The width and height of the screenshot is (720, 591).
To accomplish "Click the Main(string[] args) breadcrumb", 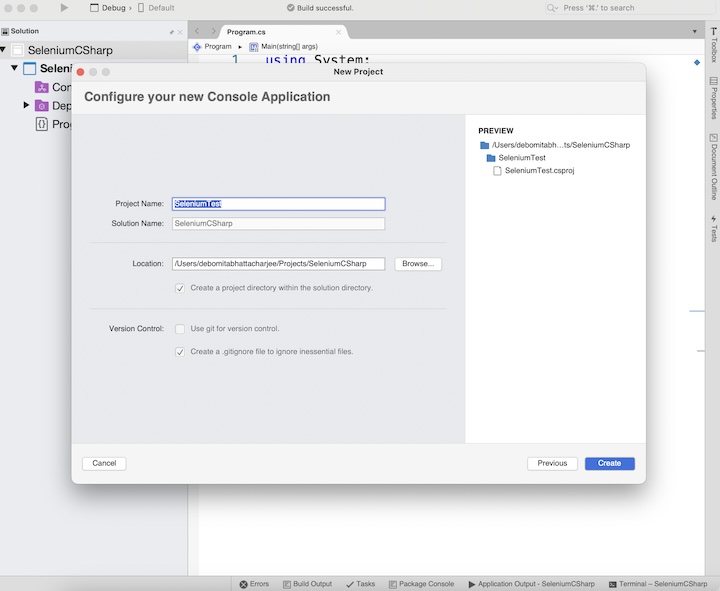I will click(x=284, y=46).
